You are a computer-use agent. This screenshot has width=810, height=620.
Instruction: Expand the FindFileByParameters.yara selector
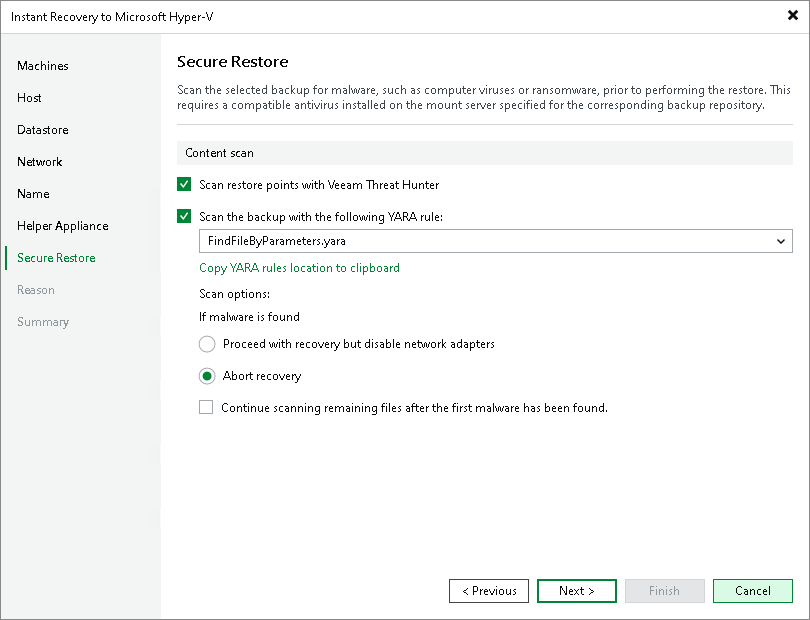coord(781,241)
